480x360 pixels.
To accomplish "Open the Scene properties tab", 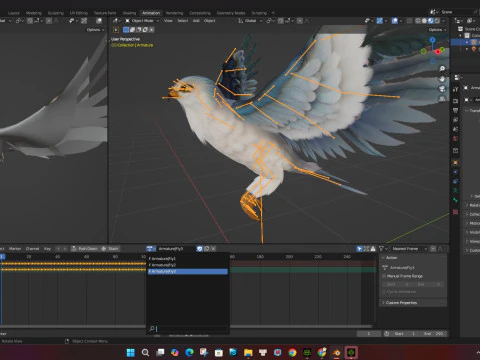I will coord(455,129).
